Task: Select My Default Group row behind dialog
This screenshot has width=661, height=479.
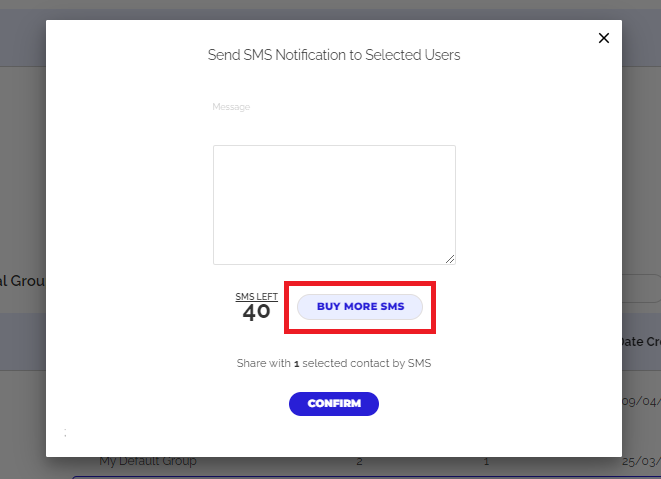Action: (148, 461)
